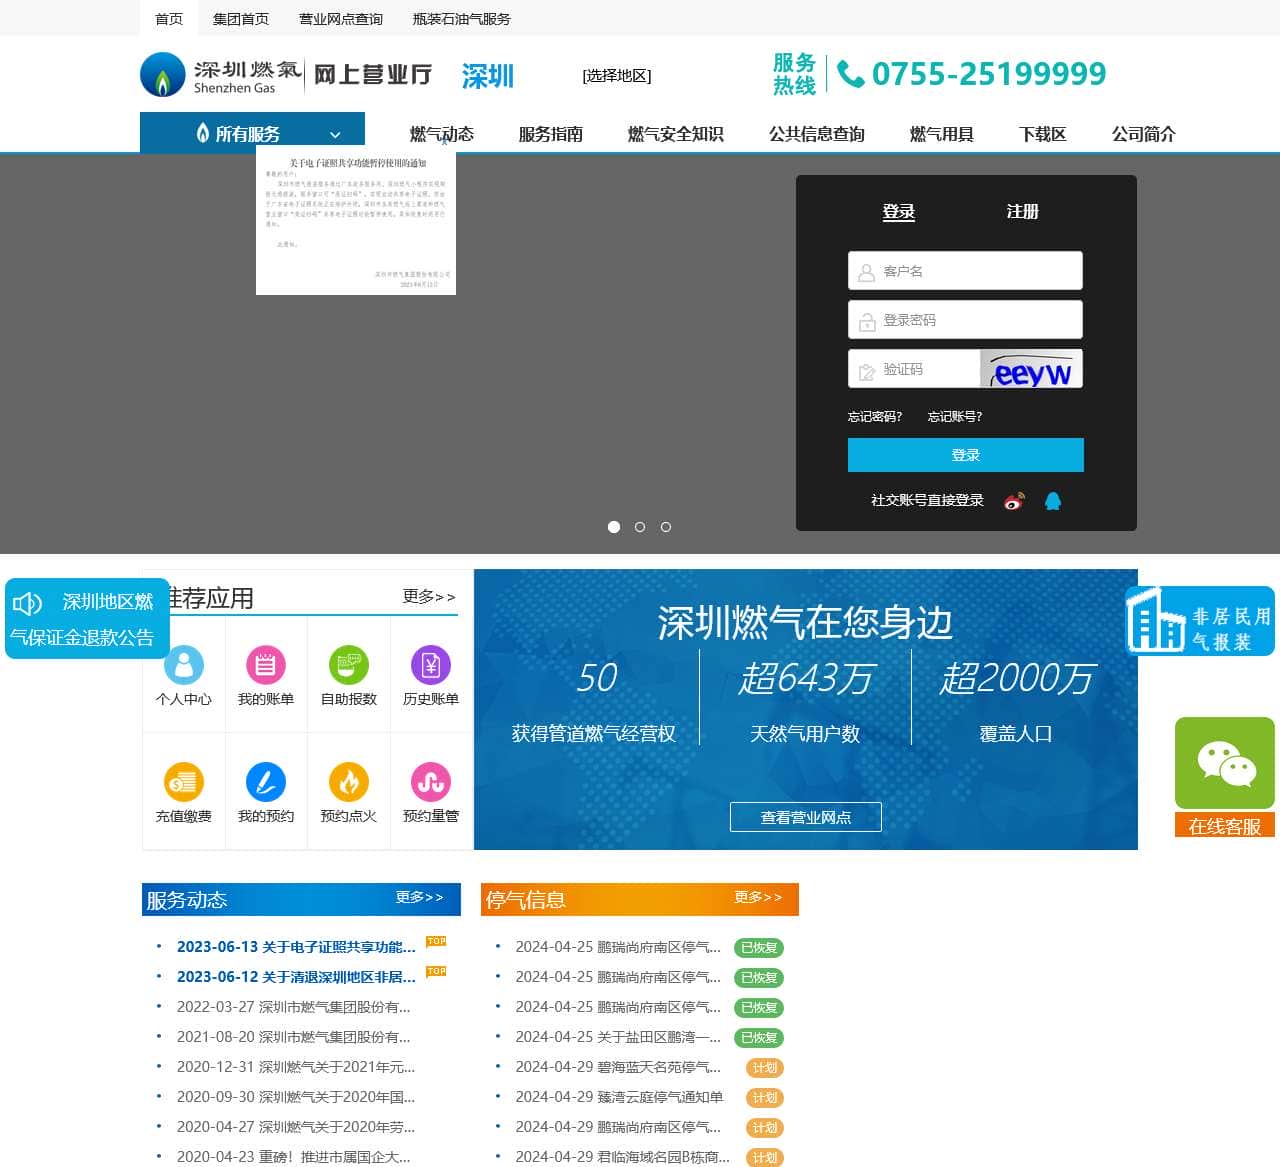Open 营业网点查询 in top bar
The height and width of the screenshot is (1167, 1280).
tap(341, 19)
